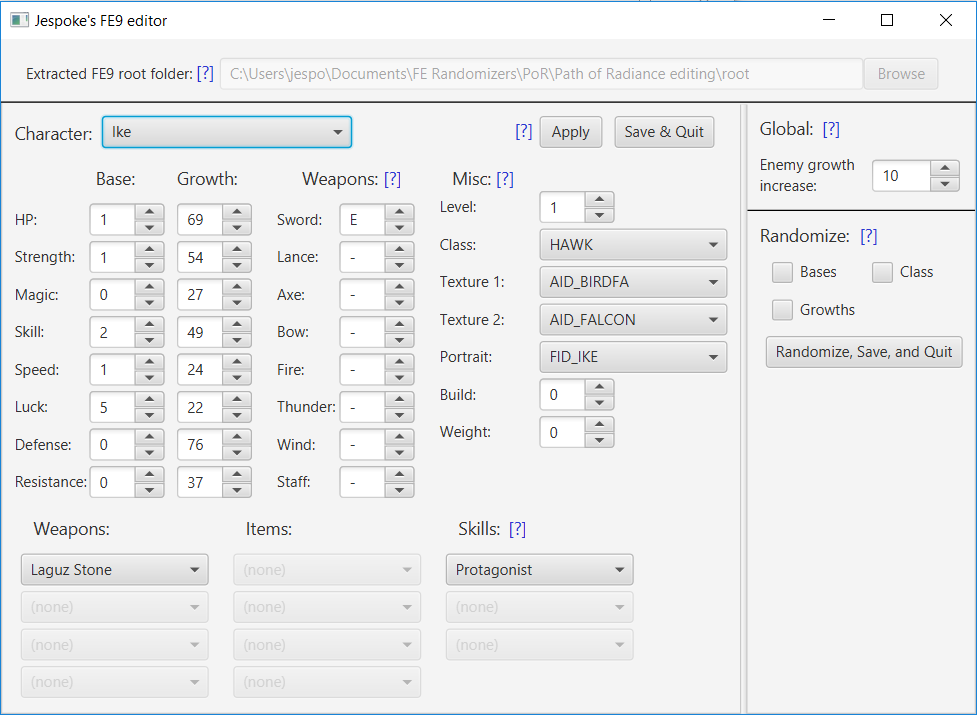Increase Skill growth with up arrow

237,324
